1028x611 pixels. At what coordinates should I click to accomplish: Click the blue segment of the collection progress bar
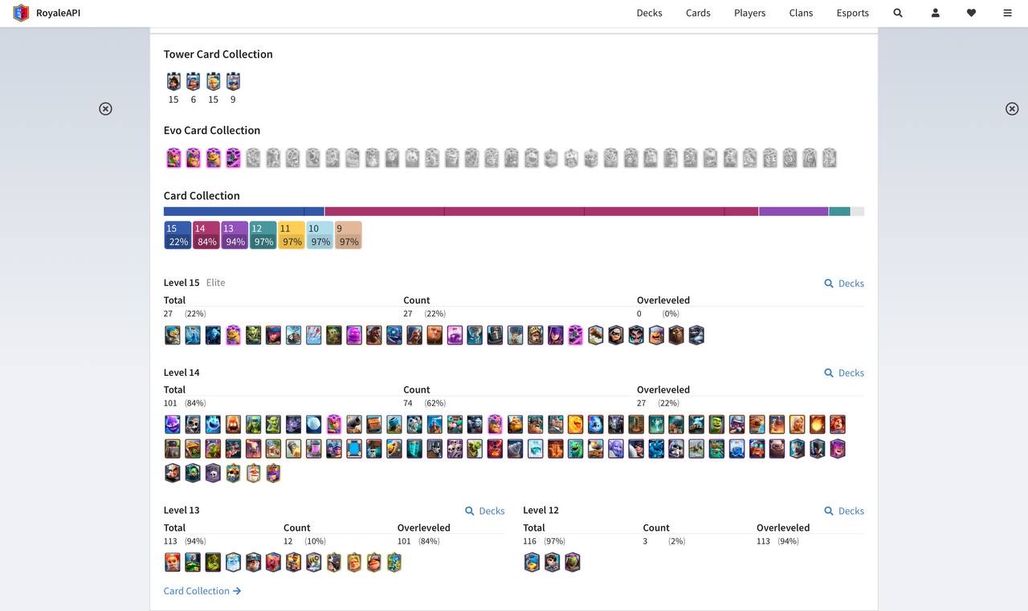pos(244,212)
